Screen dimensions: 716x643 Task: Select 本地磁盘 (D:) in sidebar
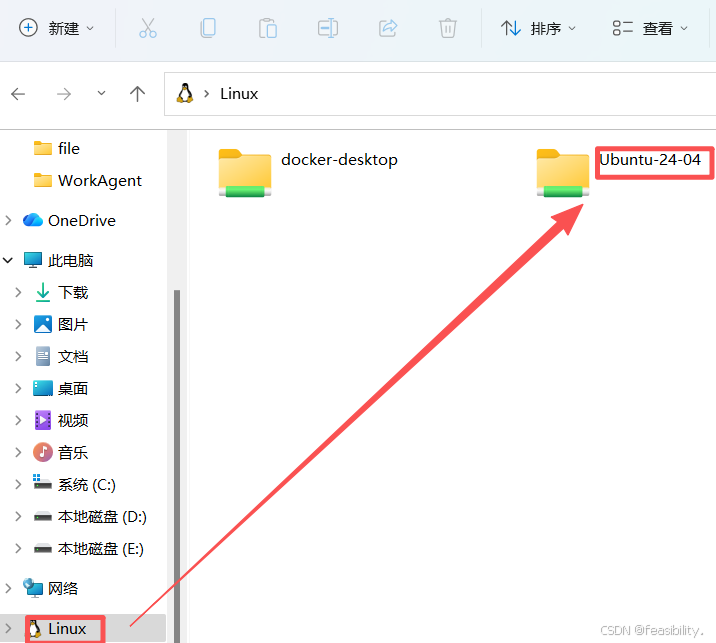pyautogui.click(x=90, y=517)
